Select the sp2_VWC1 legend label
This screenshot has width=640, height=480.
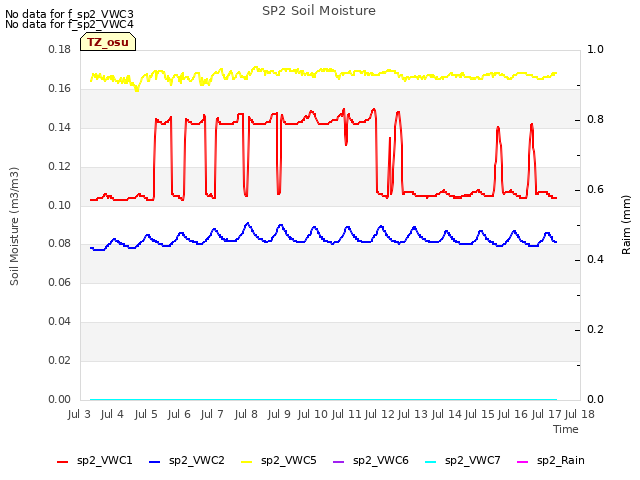pos(104,460)
